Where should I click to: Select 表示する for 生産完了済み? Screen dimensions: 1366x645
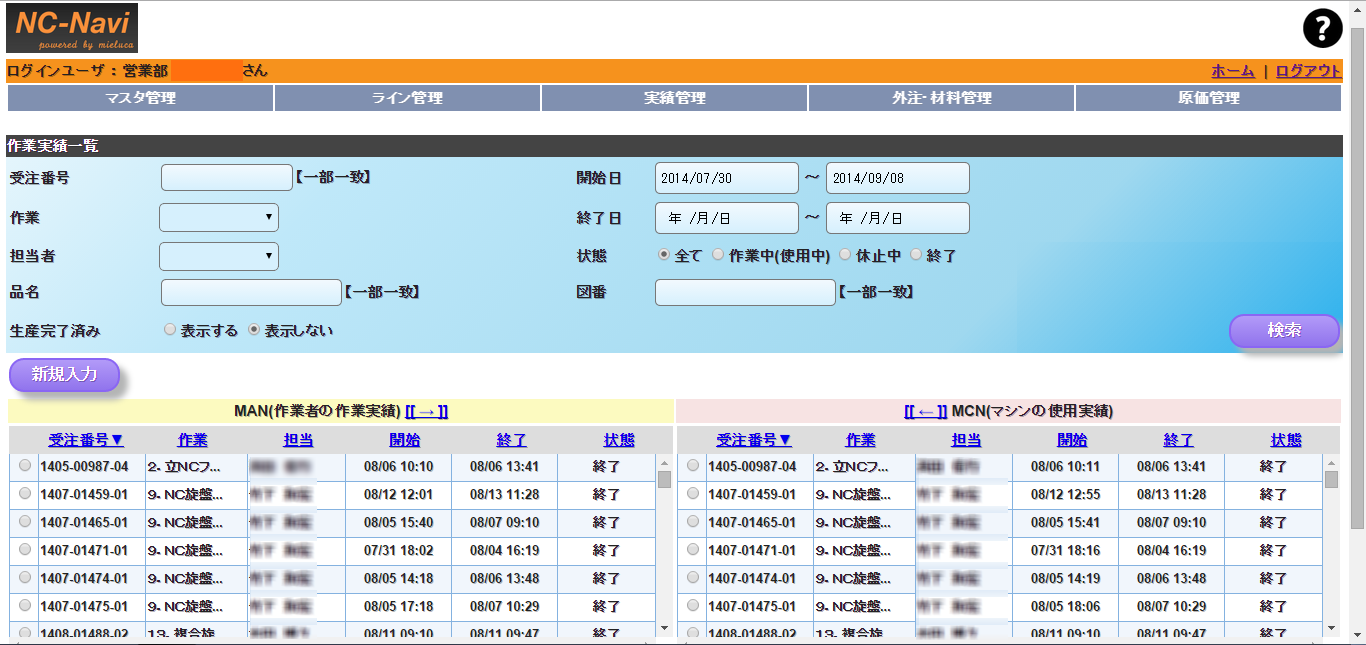(170, 329)
